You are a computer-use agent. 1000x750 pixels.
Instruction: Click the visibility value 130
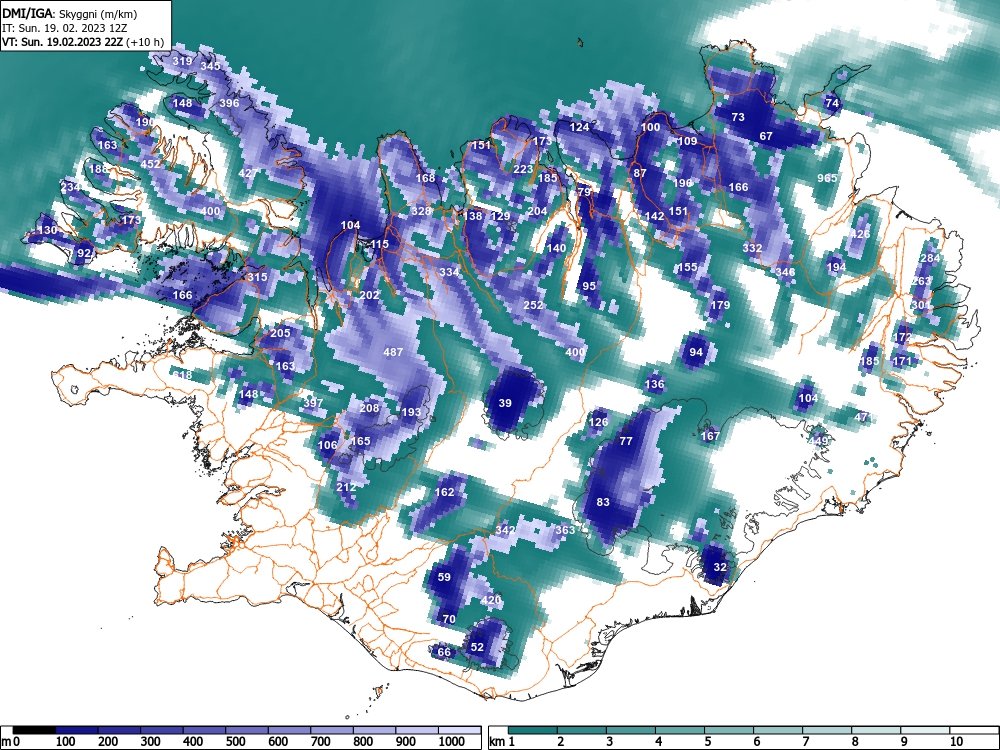click(x=47, y=230)
